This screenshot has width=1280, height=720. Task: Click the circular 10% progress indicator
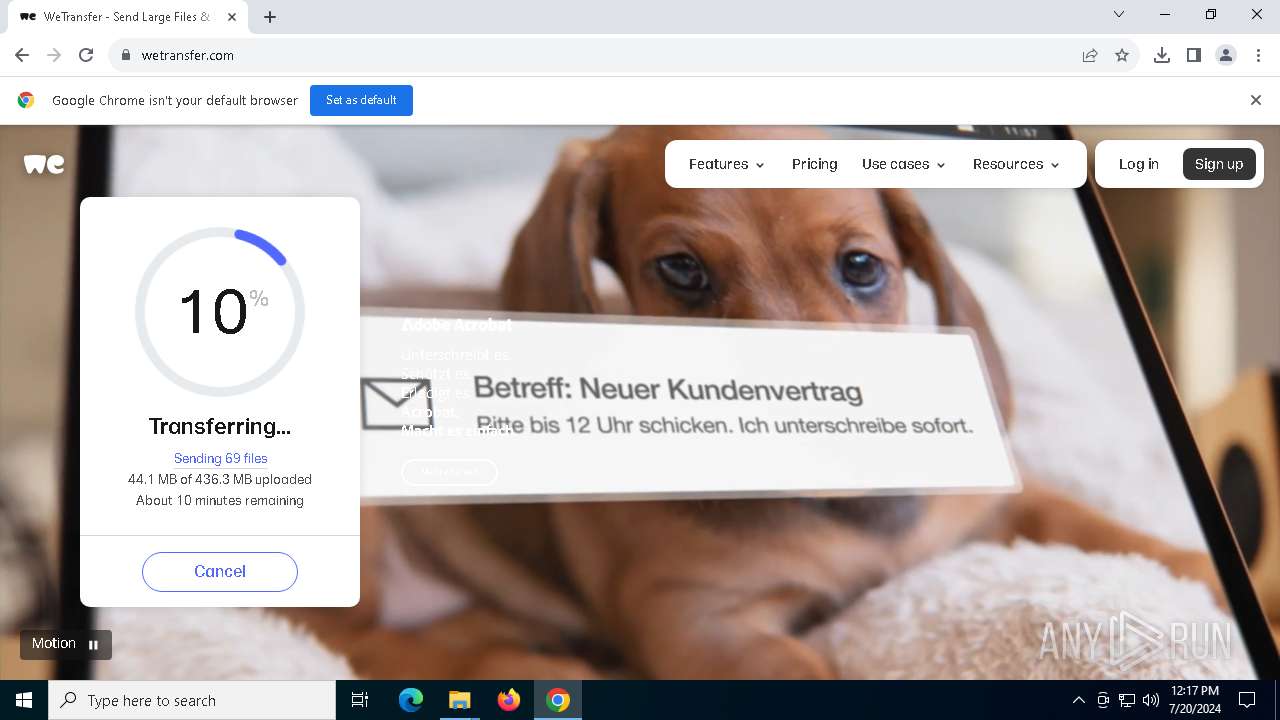click(220, 312)
